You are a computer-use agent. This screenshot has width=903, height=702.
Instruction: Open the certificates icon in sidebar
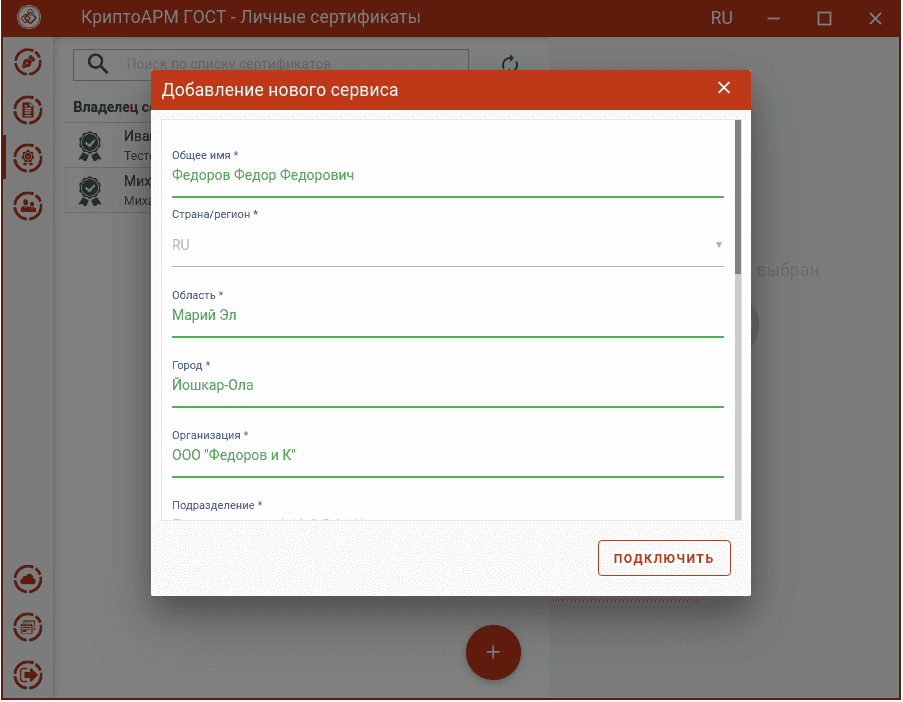(28, 158)
